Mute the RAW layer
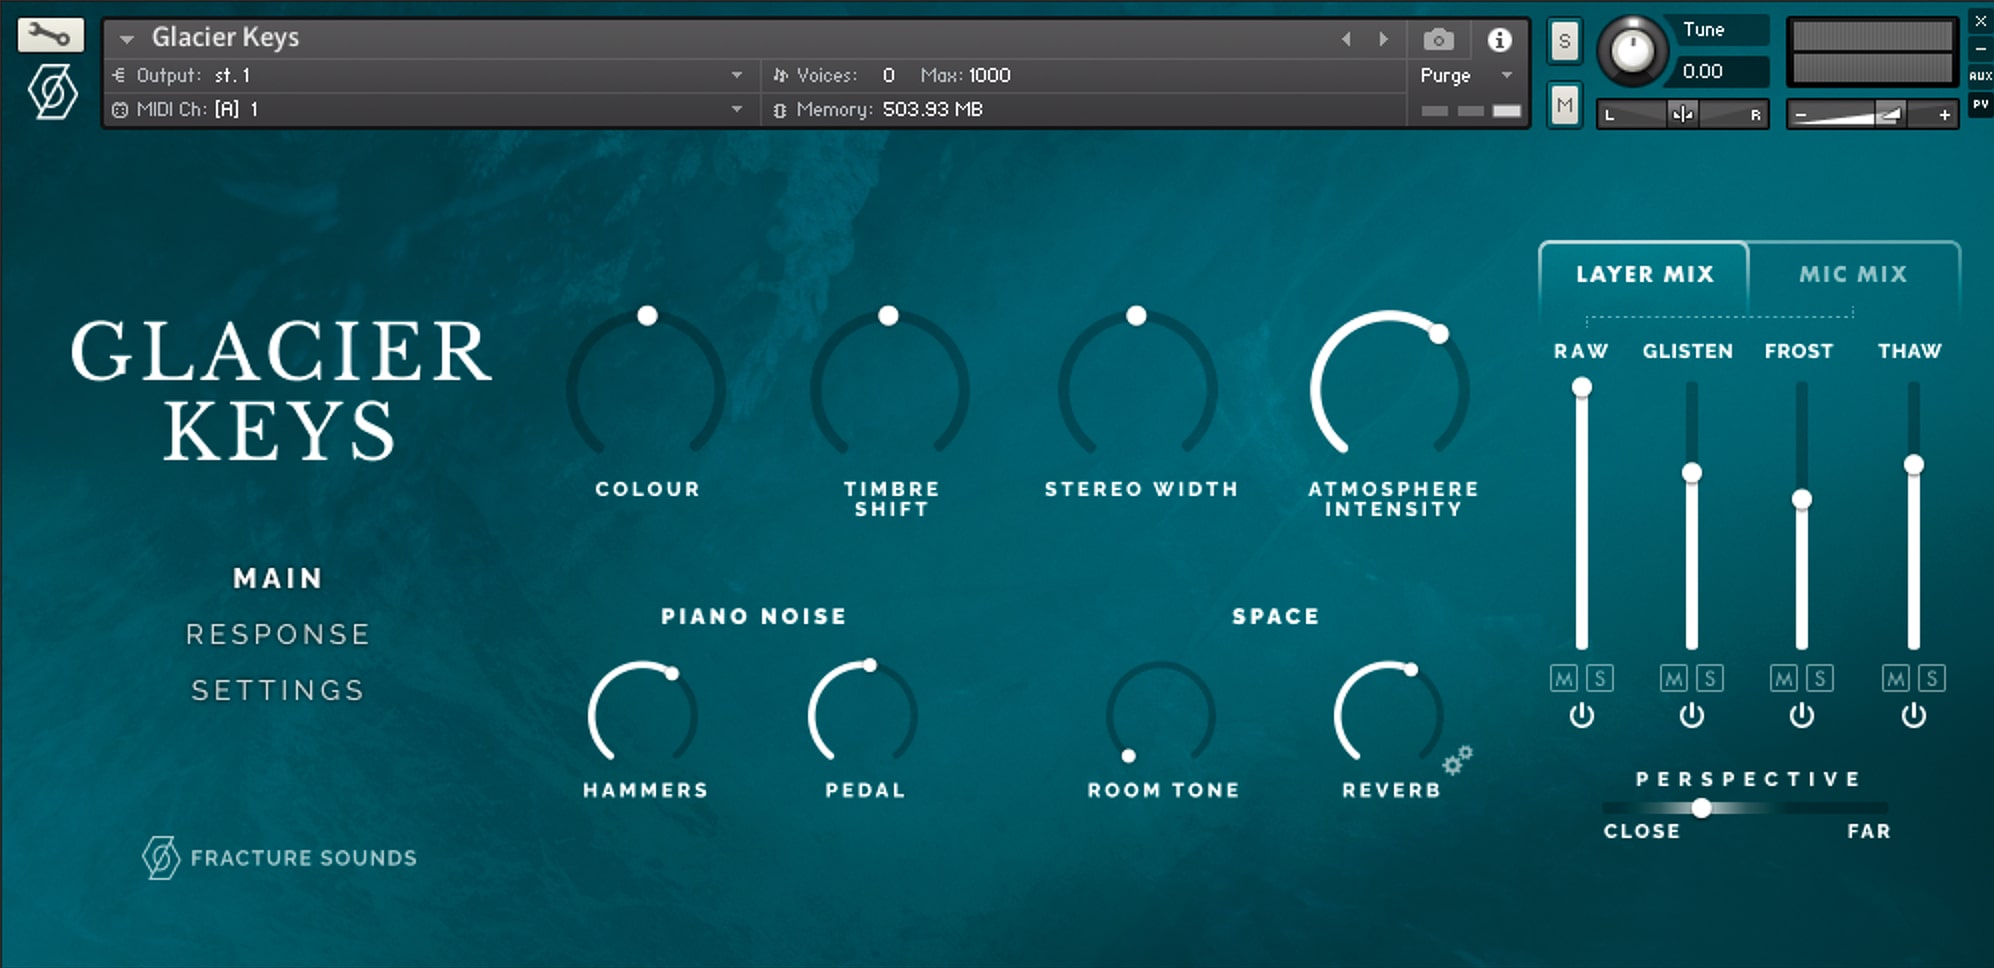Image resolution: width=1994 pixels, height=968 pixels. [1564, 679]
